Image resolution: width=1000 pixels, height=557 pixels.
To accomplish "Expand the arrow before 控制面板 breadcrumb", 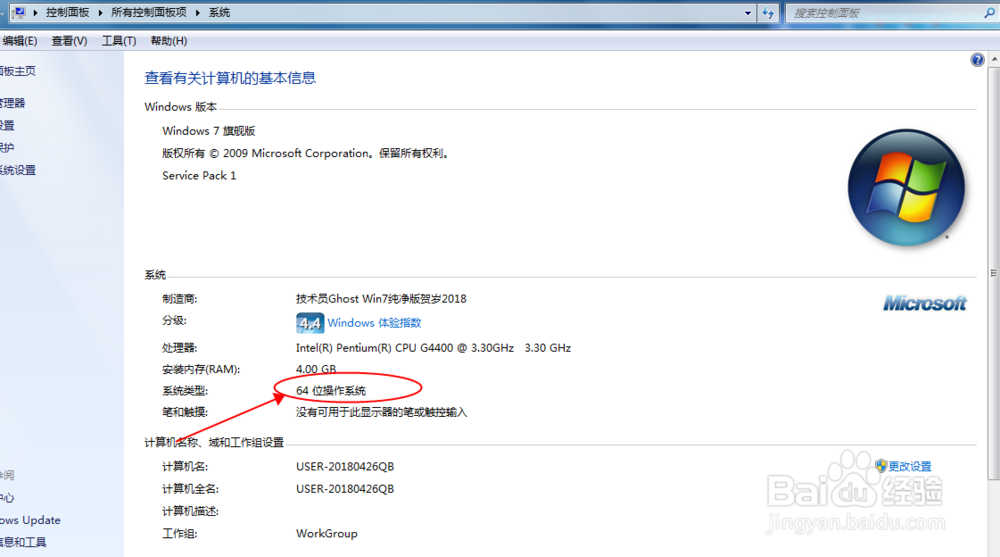I will tap(35, 13).
